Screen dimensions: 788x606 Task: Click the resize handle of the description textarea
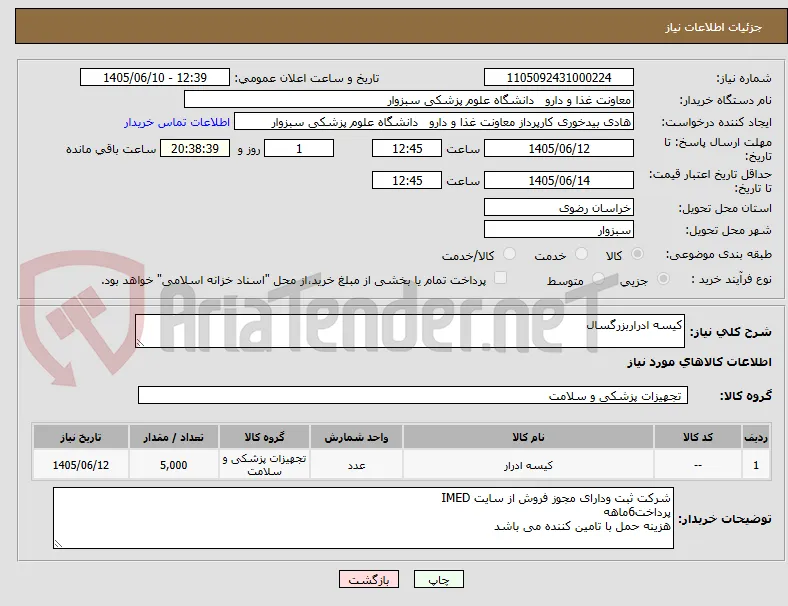[x=140, y=343]
